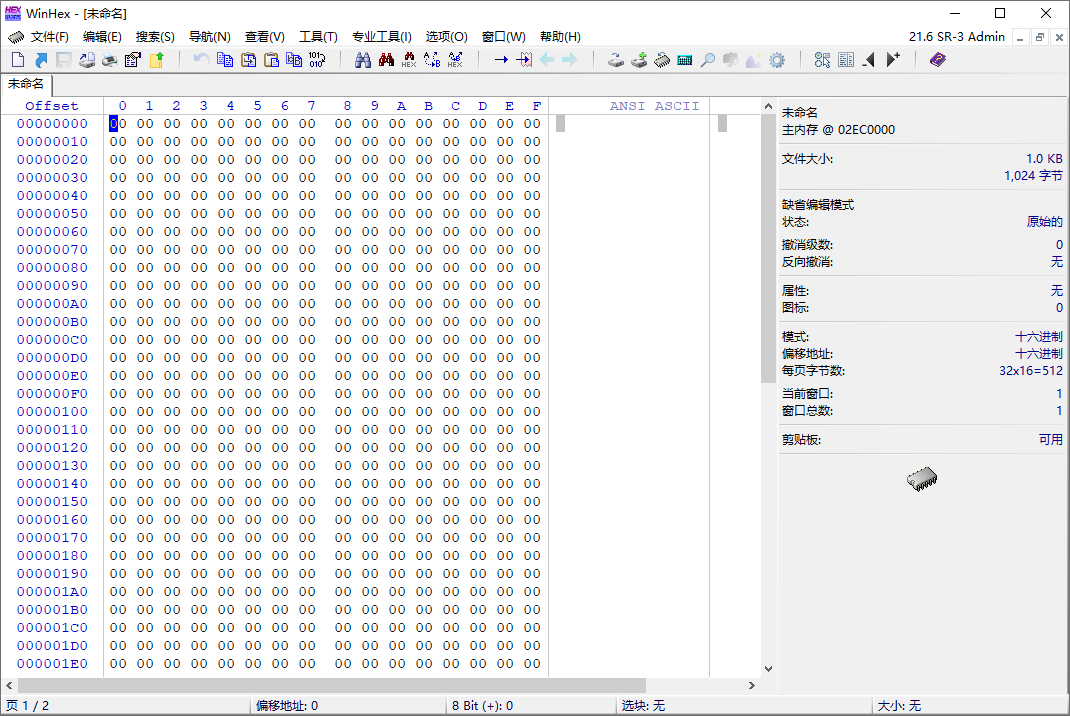Open the general options settings
This screenshot has width=1070, height=716.
pos(777,59)
